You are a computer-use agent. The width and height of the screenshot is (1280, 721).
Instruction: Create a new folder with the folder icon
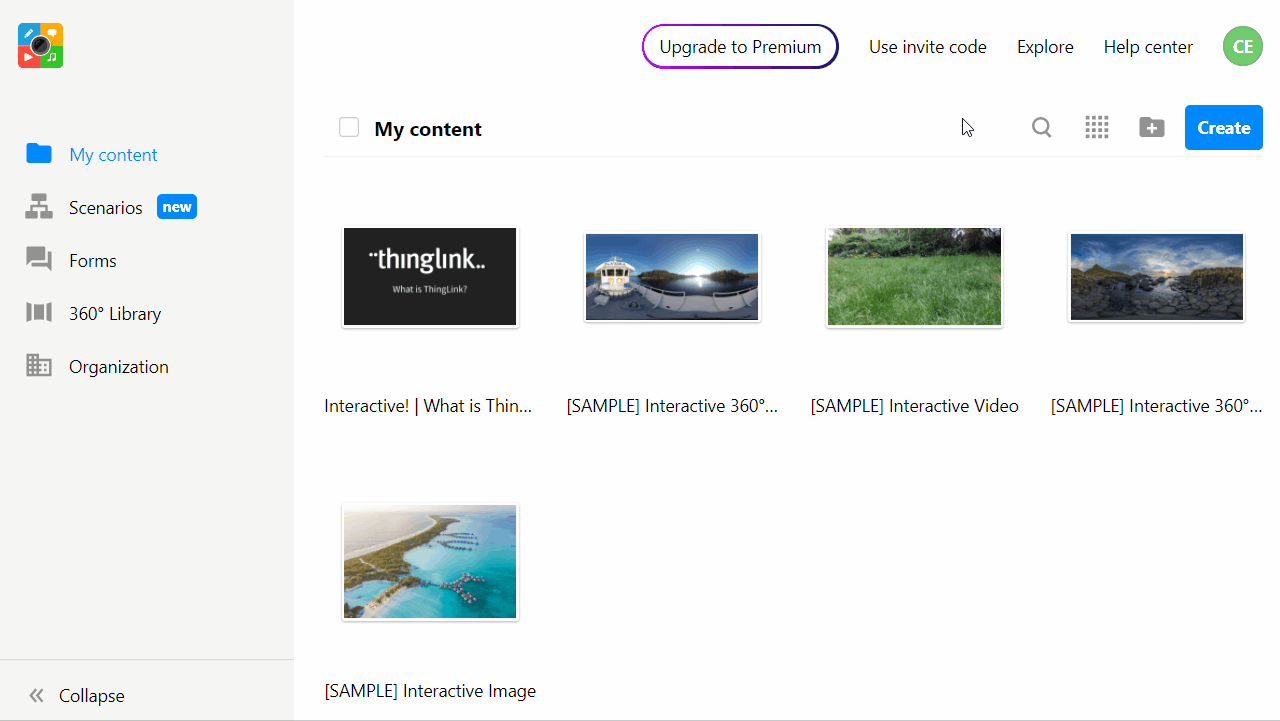tap(1151, 127)
